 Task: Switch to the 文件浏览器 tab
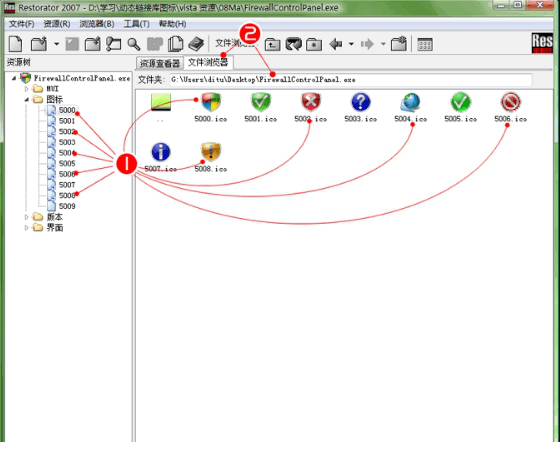[x=208, y=63]
